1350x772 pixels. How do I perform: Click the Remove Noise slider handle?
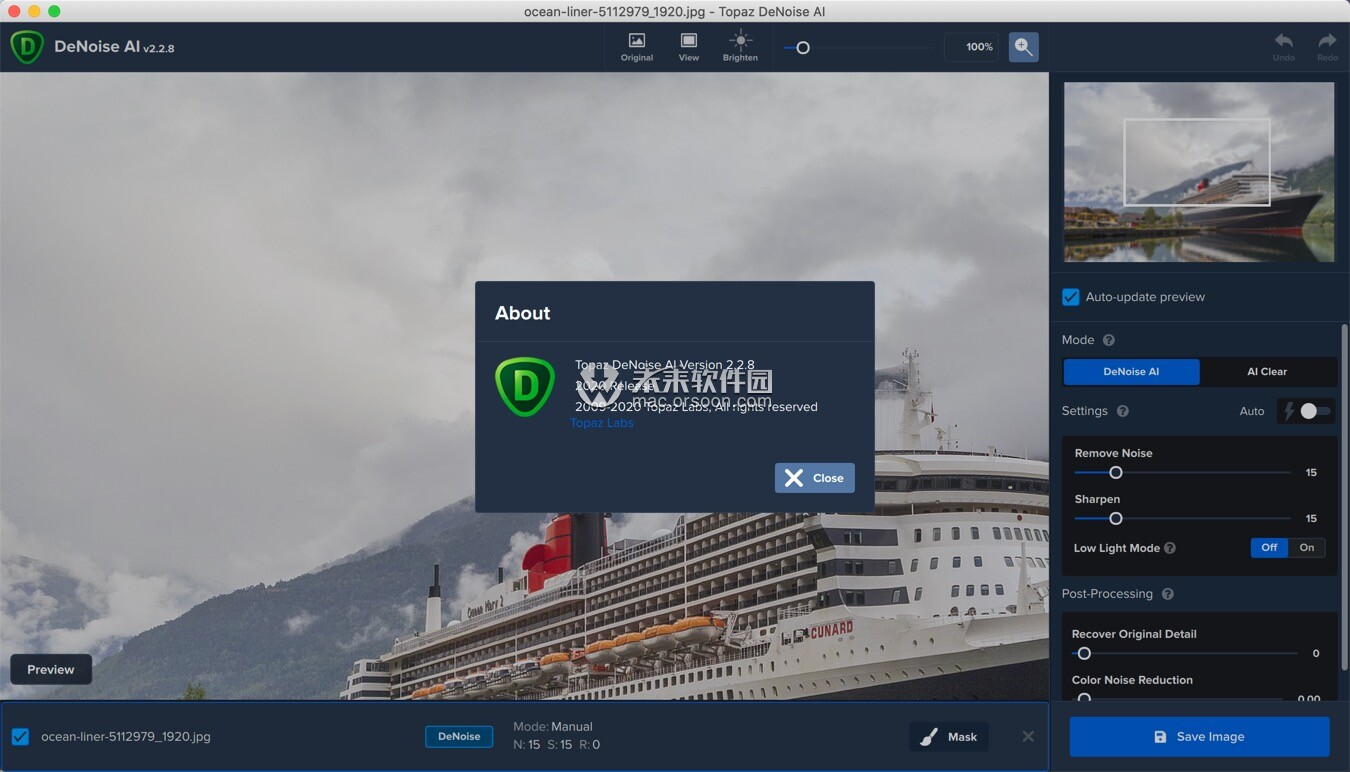tap(1116, 473)
